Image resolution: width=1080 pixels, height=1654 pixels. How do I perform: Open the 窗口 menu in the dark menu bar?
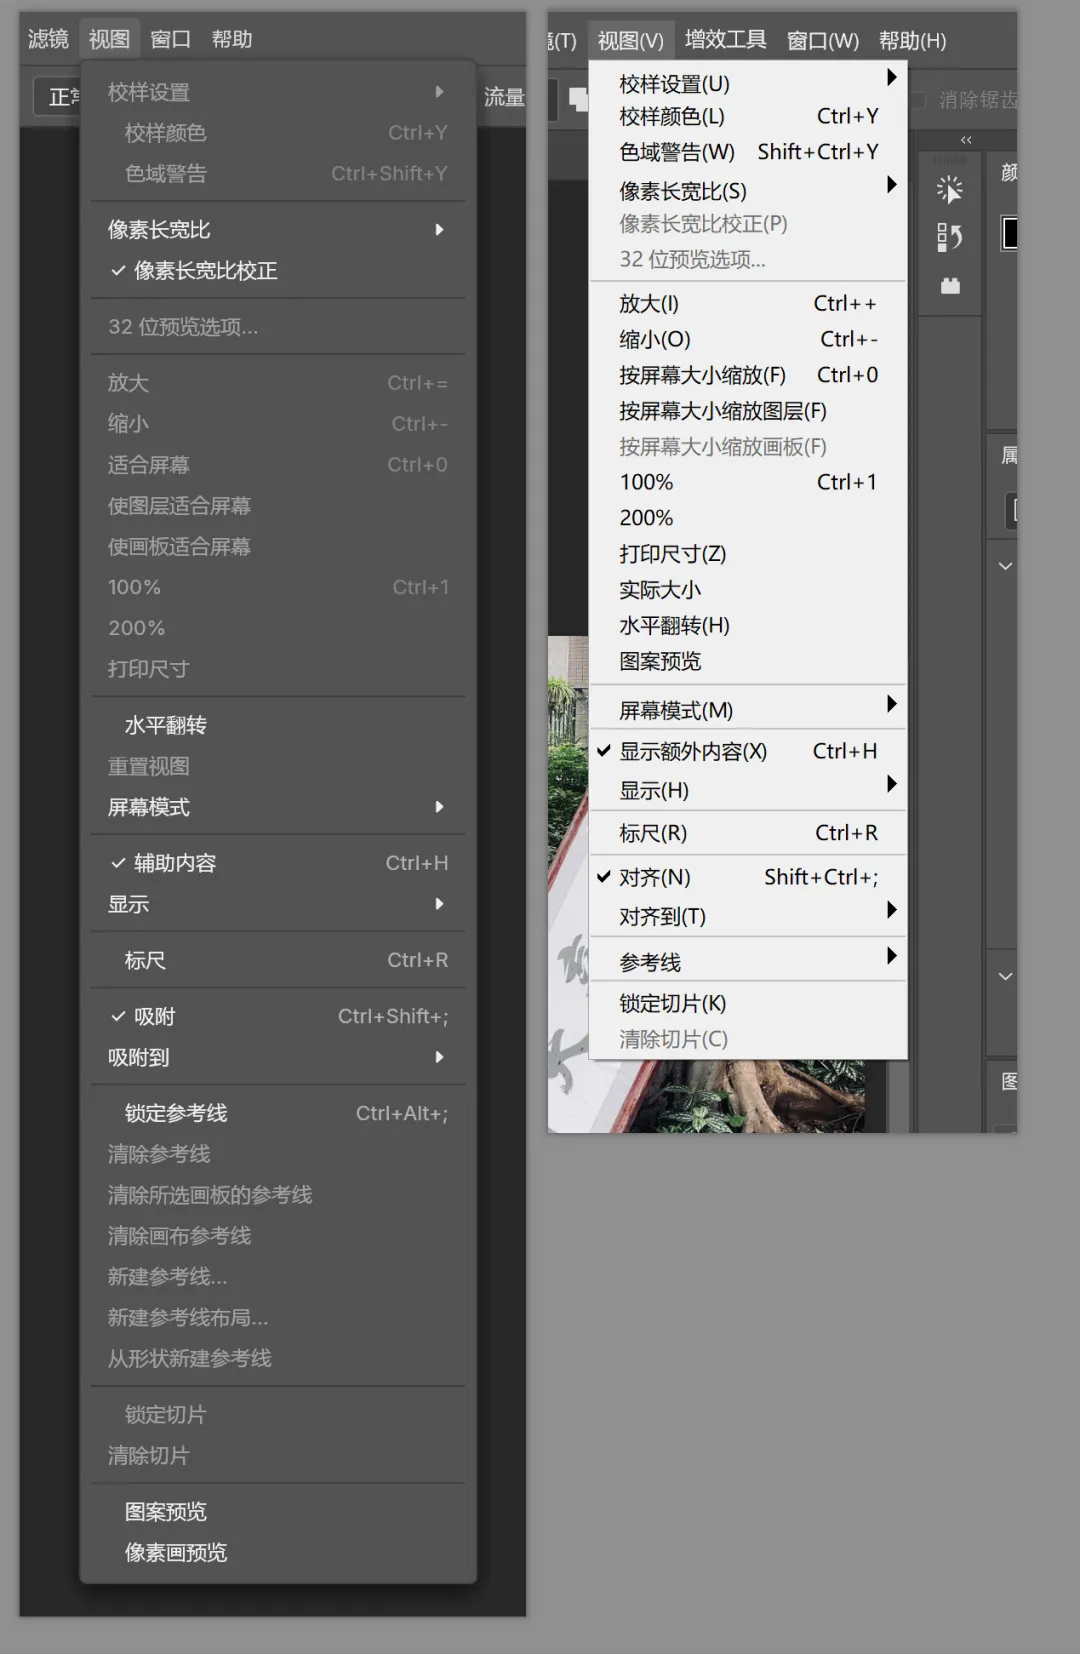(x=170, y=39)
